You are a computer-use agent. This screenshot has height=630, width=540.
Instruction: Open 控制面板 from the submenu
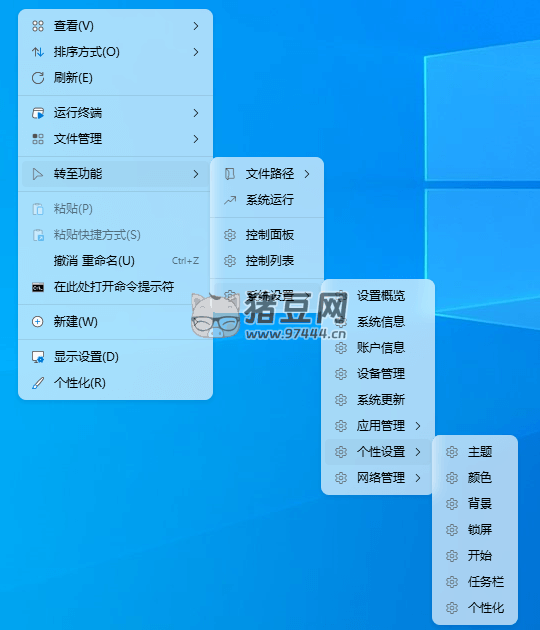pyautogui.click(x=267, y=235)
